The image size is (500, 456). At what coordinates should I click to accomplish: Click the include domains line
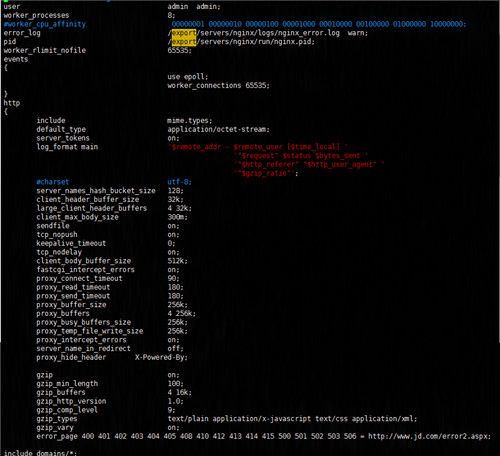click(x=40, y=453)
